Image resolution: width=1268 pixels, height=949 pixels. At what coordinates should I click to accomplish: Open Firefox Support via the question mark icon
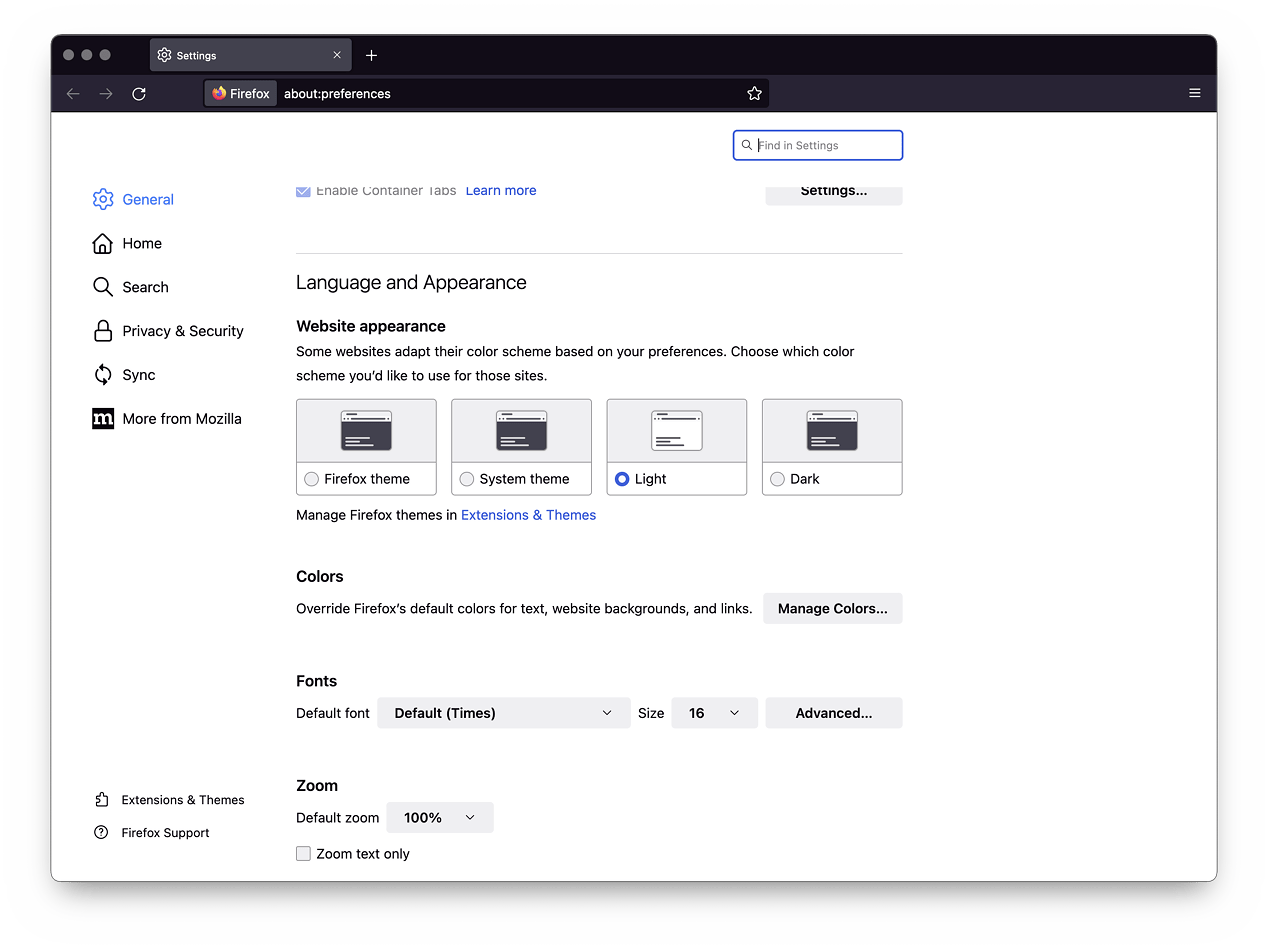(x=101, y=832)
